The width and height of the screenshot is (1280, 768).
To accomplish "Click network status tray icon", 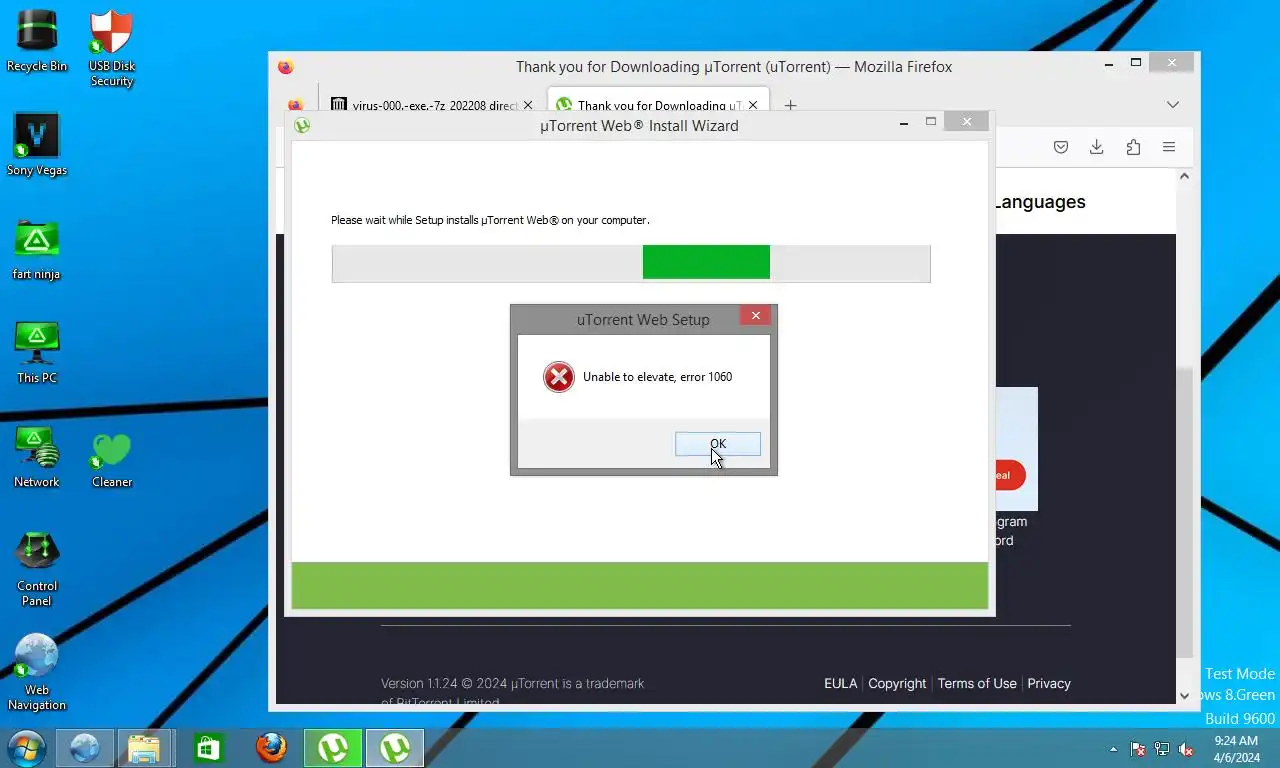I will (x=1162, y=749).
